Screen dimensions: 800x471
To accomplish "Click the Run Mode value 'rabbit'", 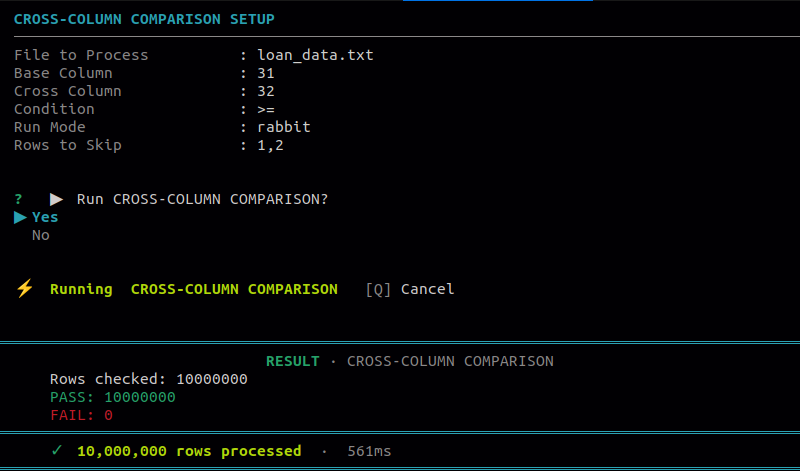I will coord(284,127).
